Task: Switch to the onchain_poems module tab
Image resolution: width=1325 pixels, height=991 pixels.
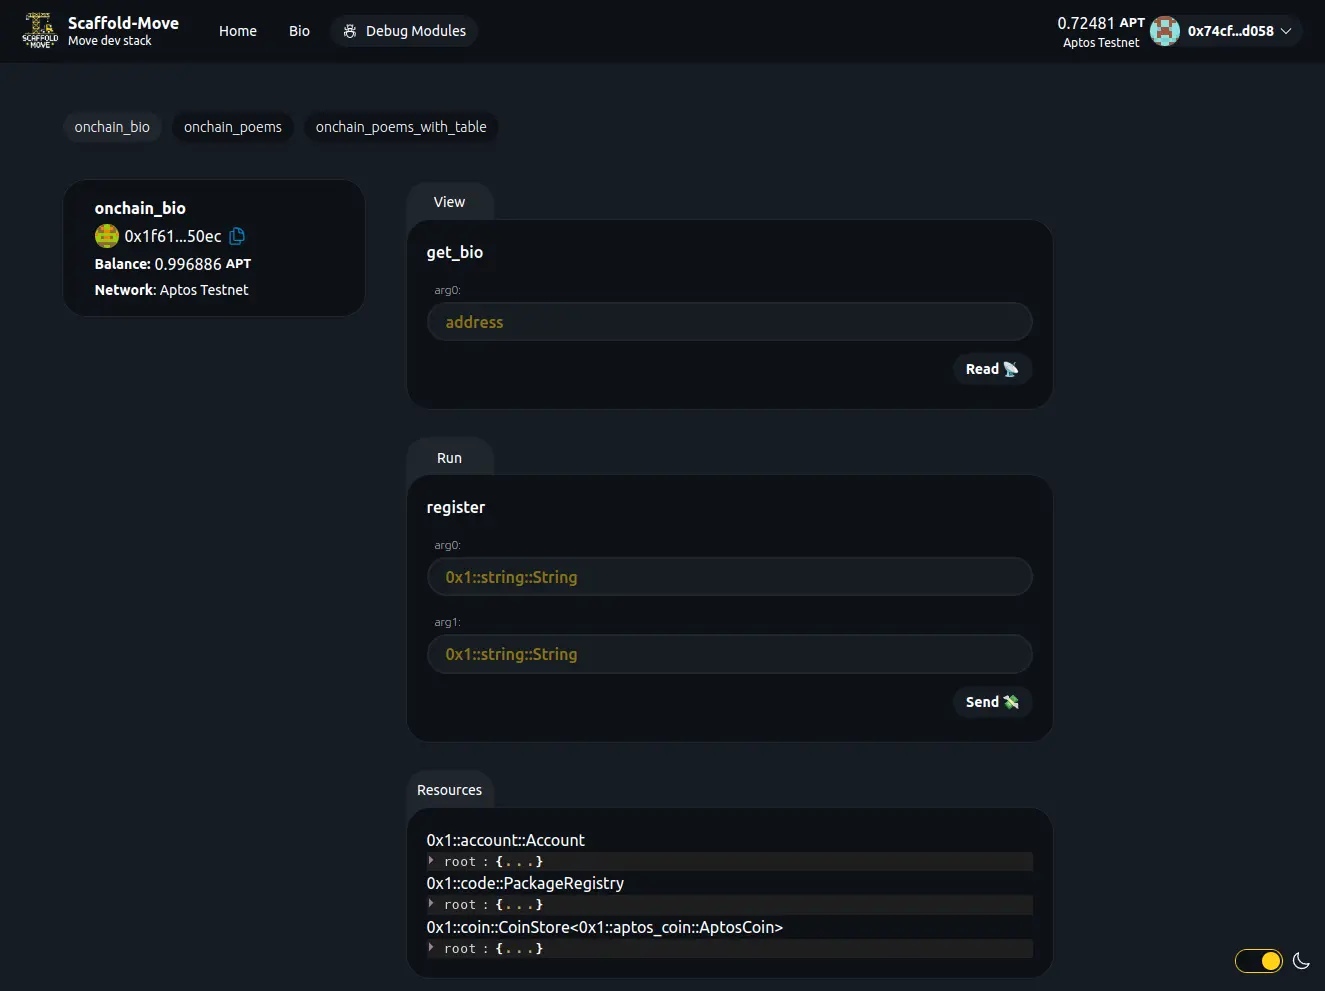Action: click(233, 127)
